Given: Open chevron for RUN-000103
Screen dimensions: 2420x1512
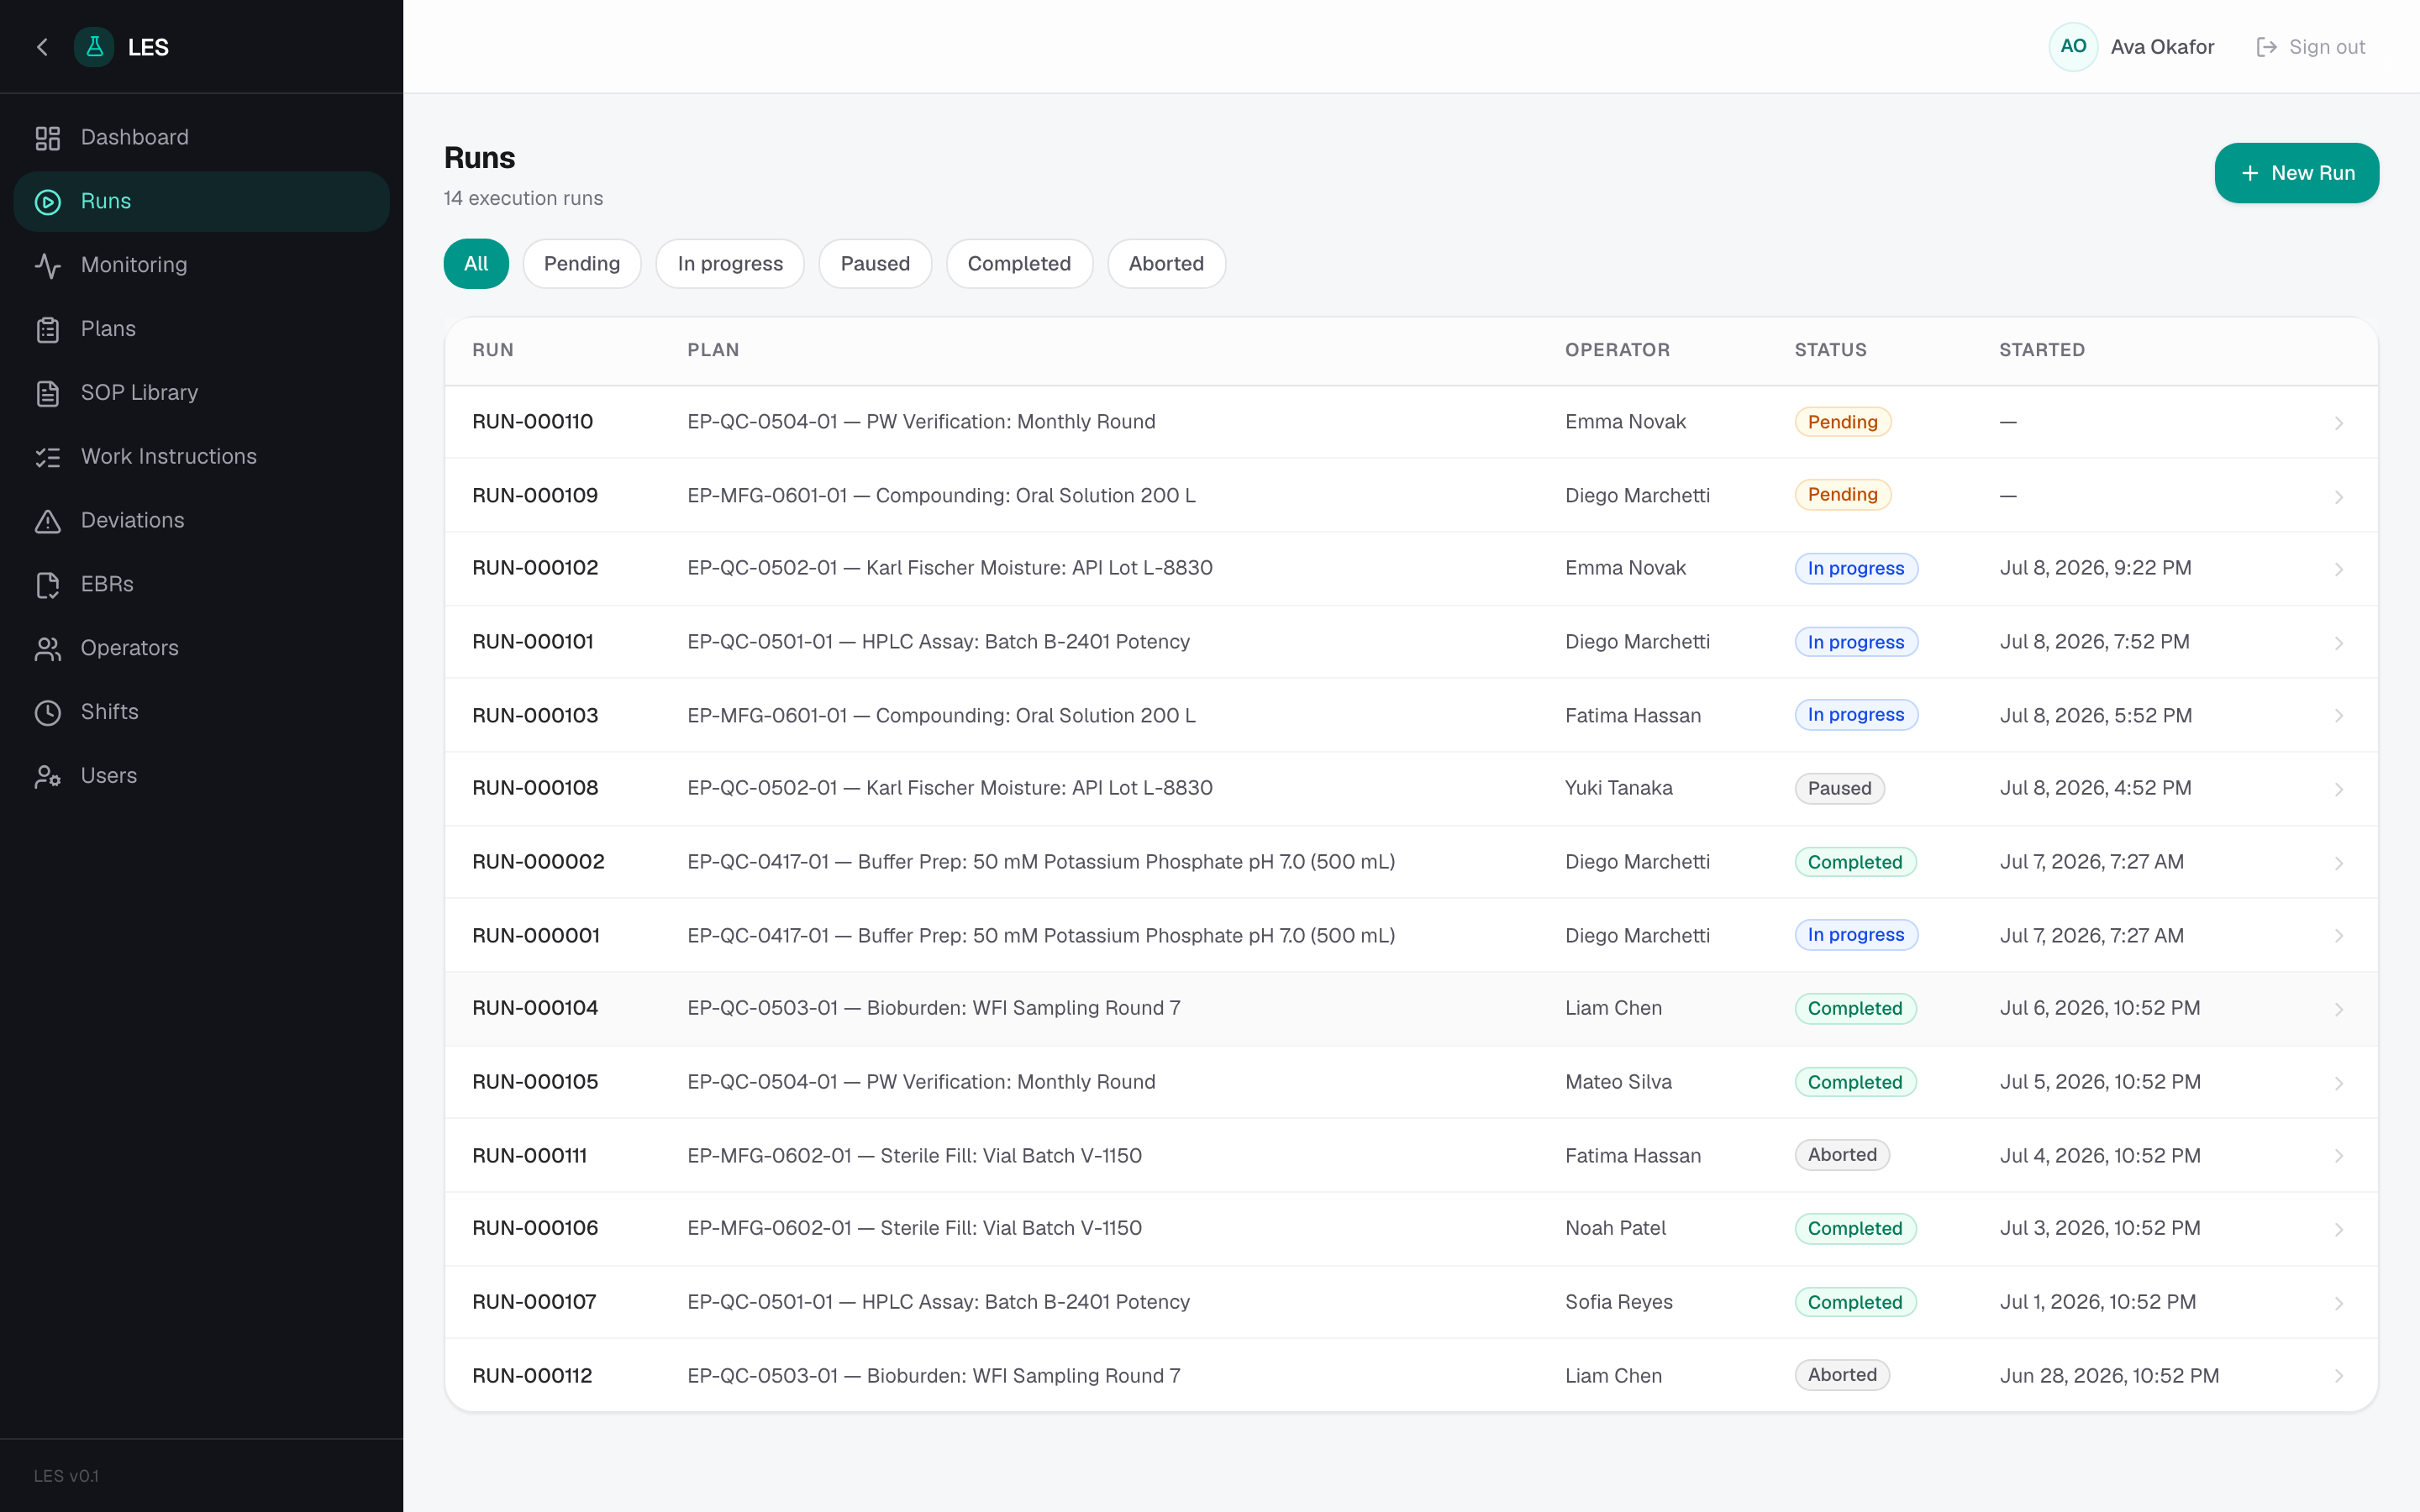Looking at the screenshot, I should [x=2338, y=716].
